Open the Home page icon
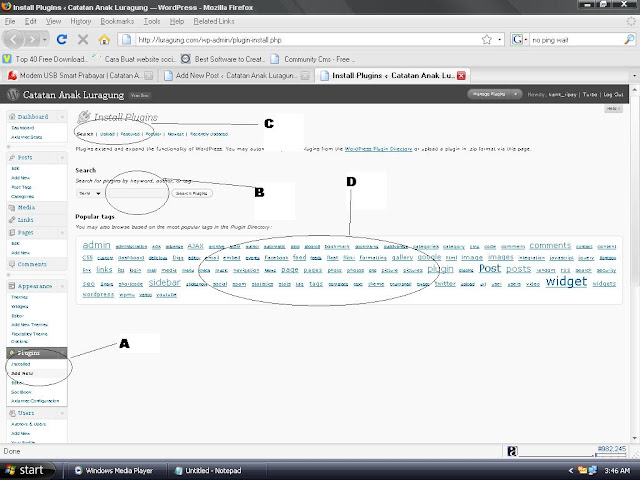Screen dimensions: 640x480 tap(104, 39)
